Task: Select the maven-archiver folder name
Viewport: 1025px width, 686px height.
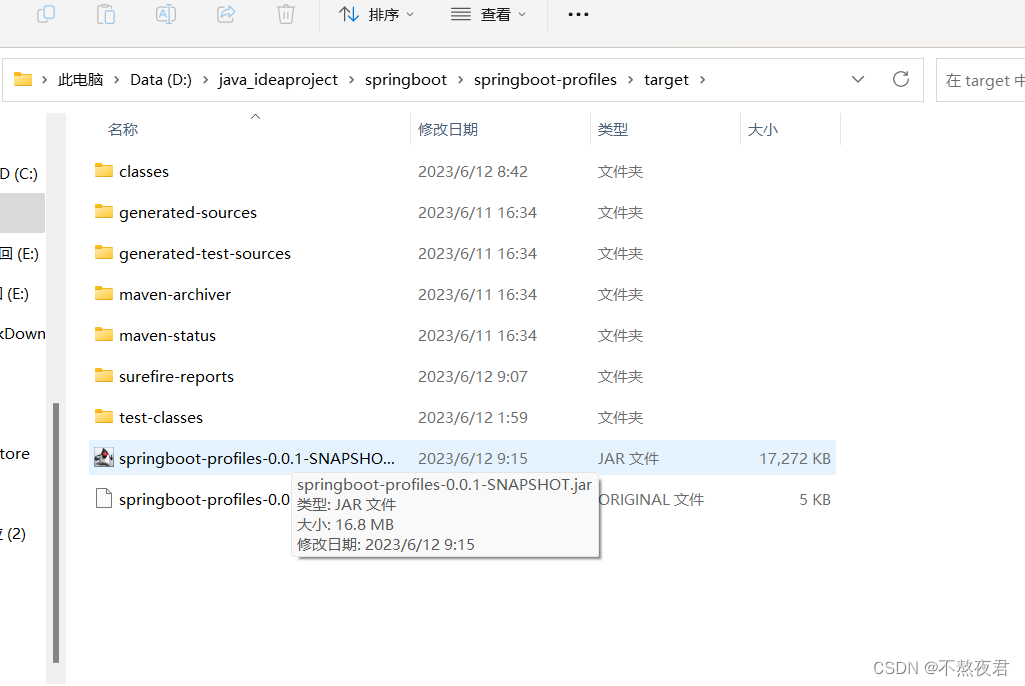Action: click(175, 295)
